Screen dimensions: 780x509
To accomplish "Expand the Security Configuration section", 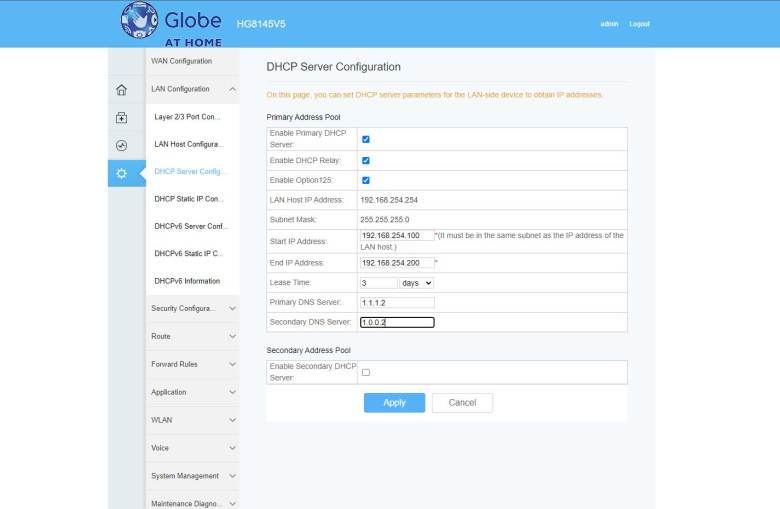I will (193, 308).
